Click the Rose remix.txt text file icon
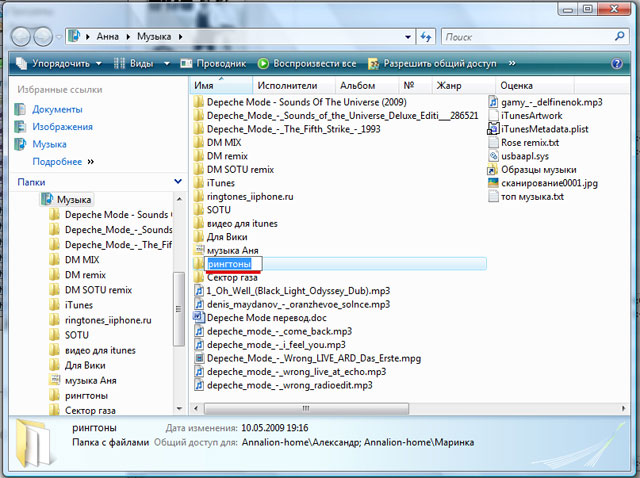The width and height of the screenshot is (640, 478). pyautogui.click(x=493, y=142)
